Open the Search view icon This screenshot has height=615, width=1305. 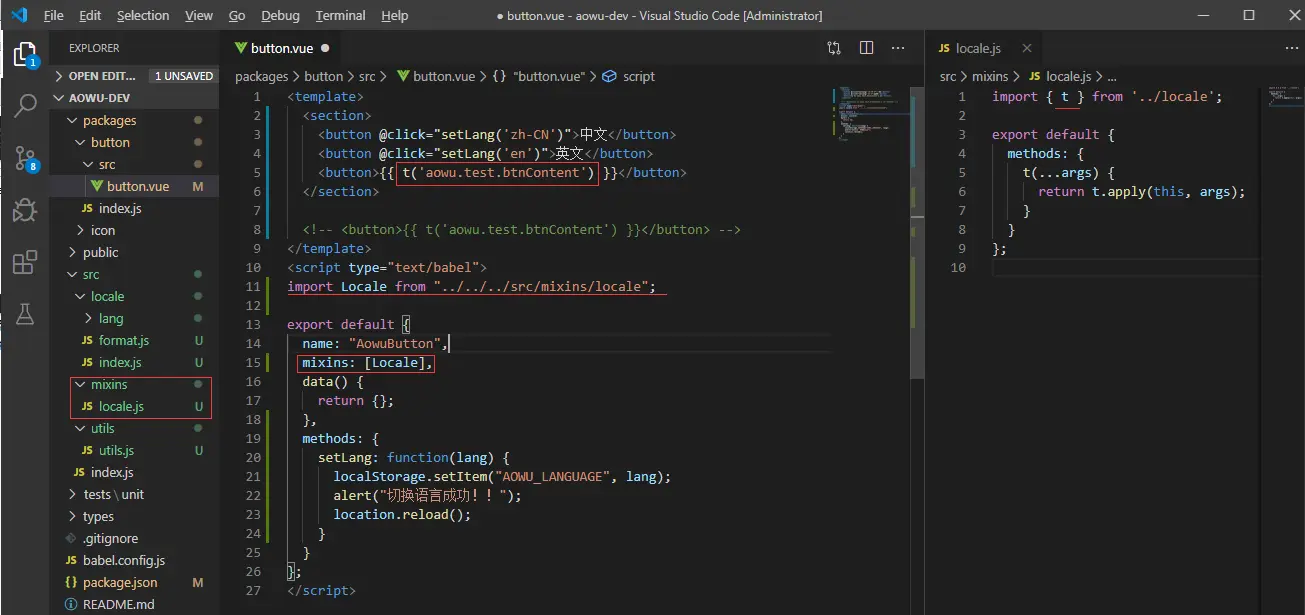click(25, 104)
